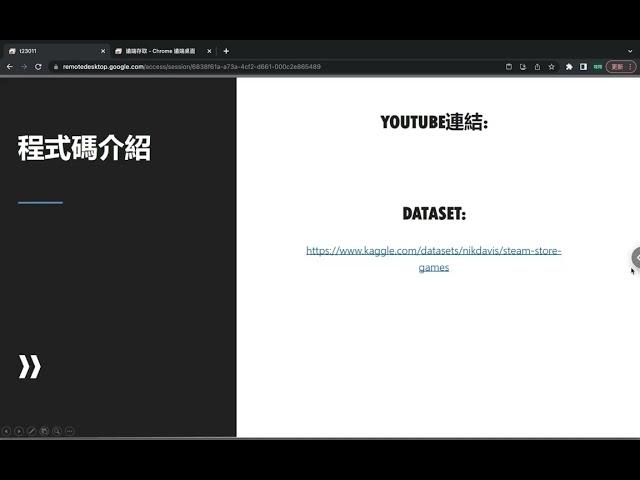The width and height of the screenshot is (640, 480).
Task: Reload the remote desktop page
Action: tap(38, 67)
